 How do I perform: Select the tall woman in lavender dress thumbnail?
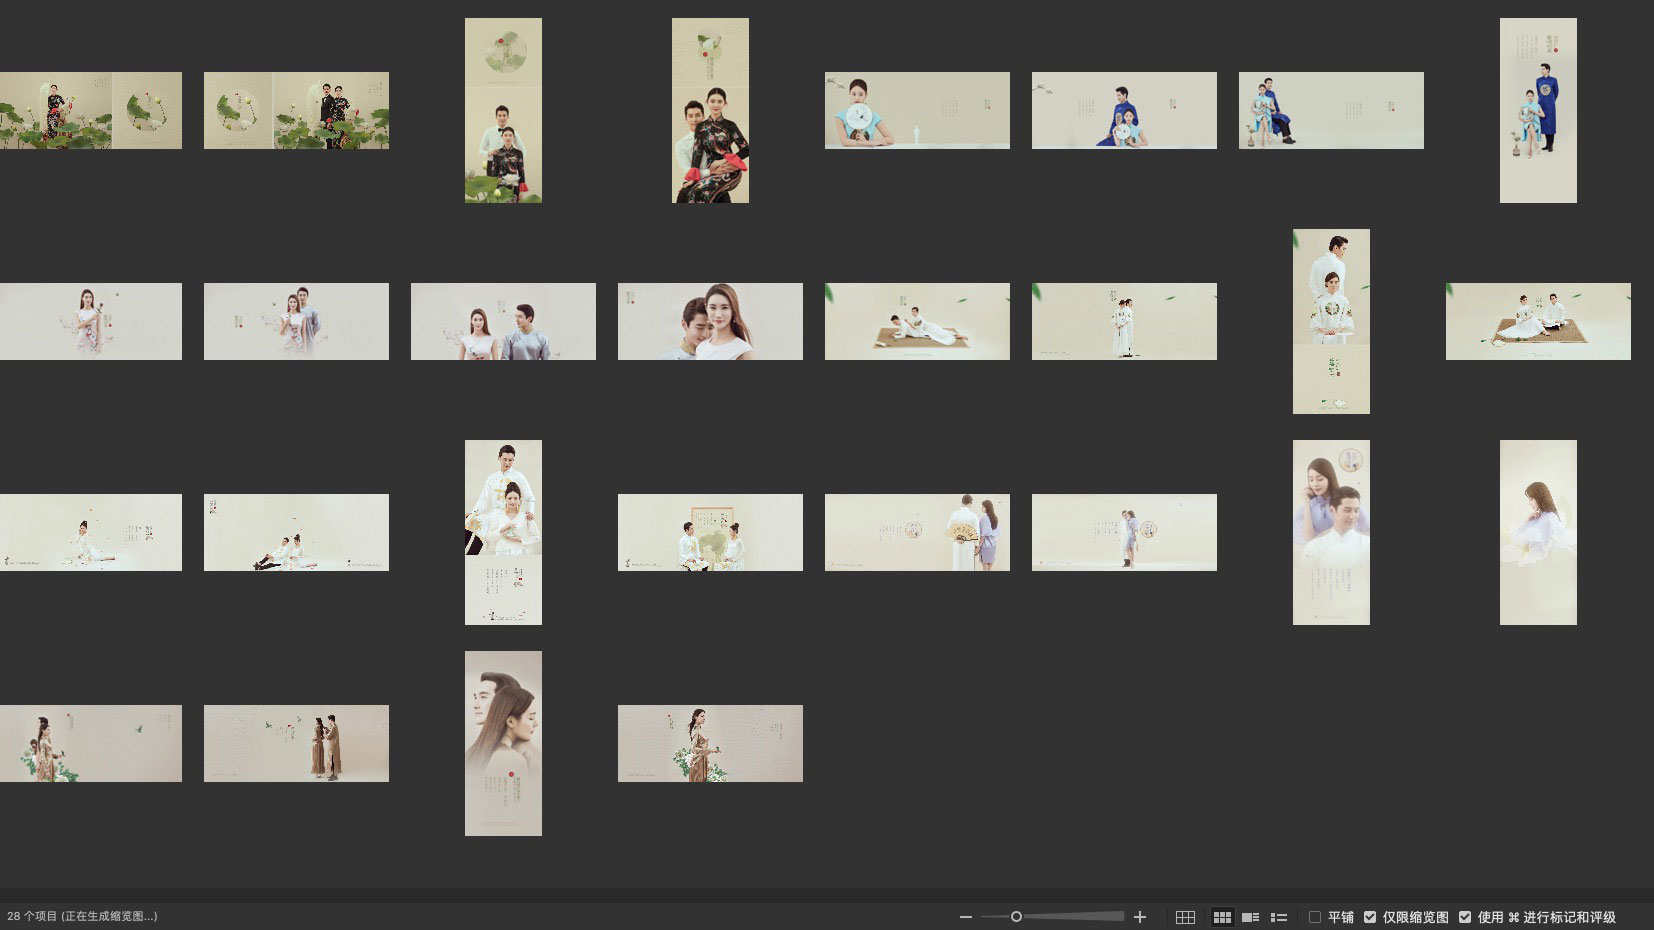(x=1538, y=532)
